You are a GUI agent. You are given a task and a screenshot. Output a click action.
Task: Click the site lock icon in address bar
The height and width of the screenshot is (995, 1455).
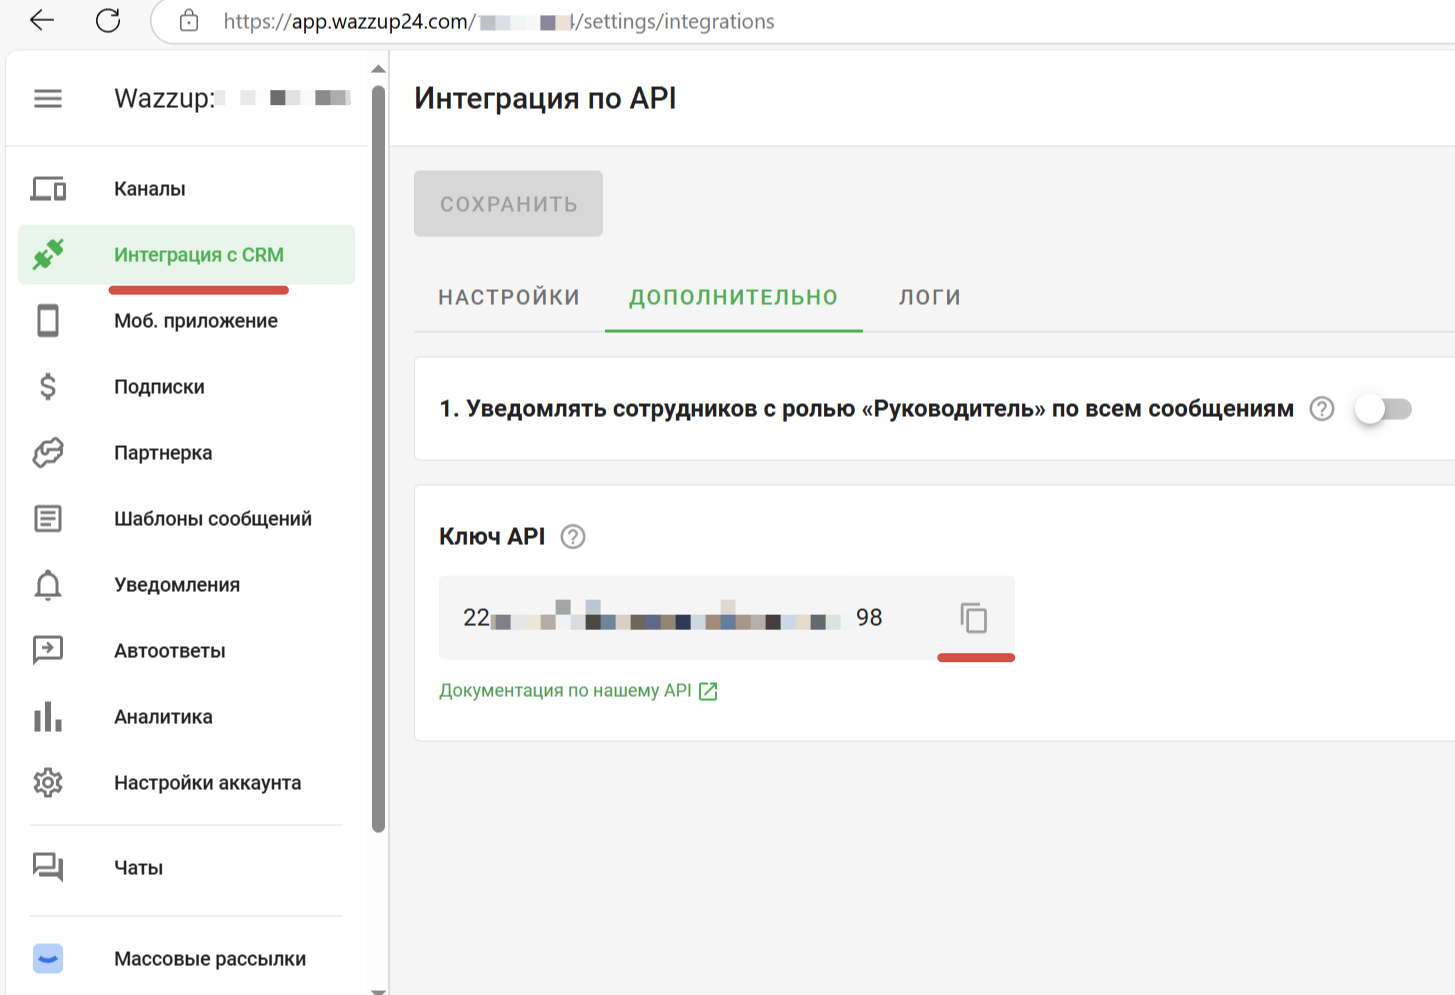pyautogui.click(x=189, y=21)
